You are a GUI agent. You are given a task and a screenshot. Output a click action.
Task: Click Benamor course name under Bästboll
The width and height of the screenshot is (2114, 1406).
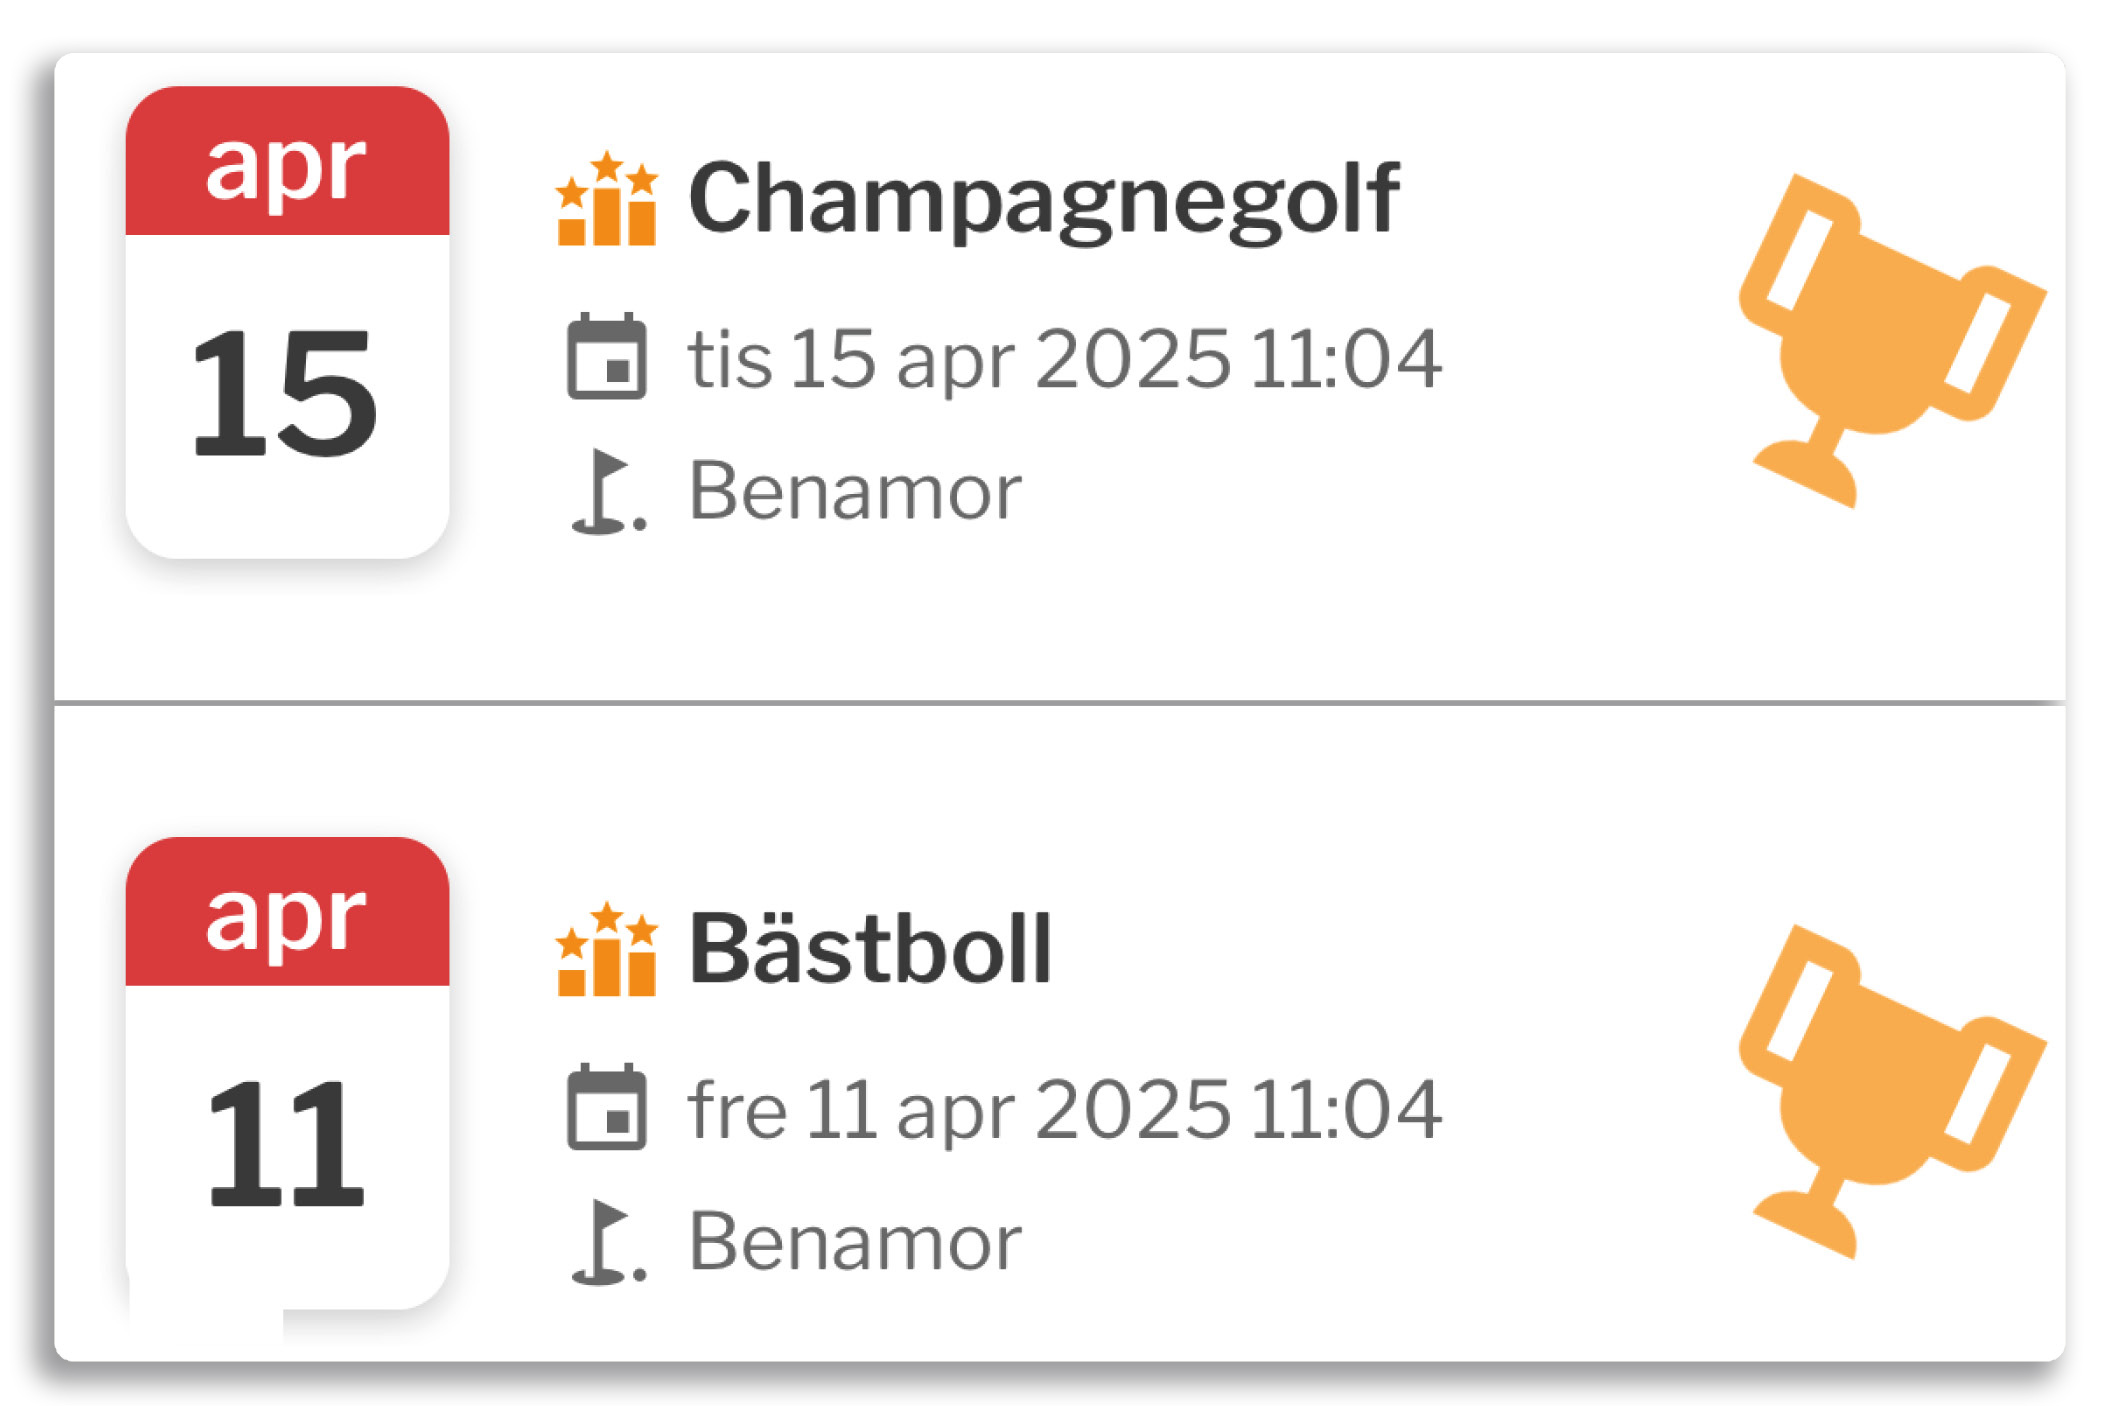855,1242
